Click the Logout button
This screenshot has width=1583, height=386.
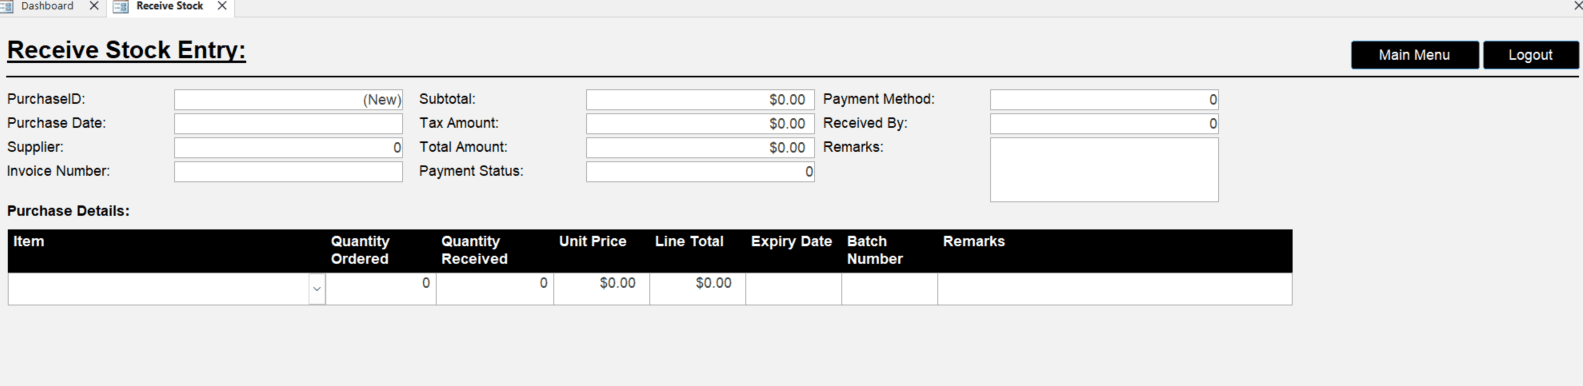[x=1530, y=55]
